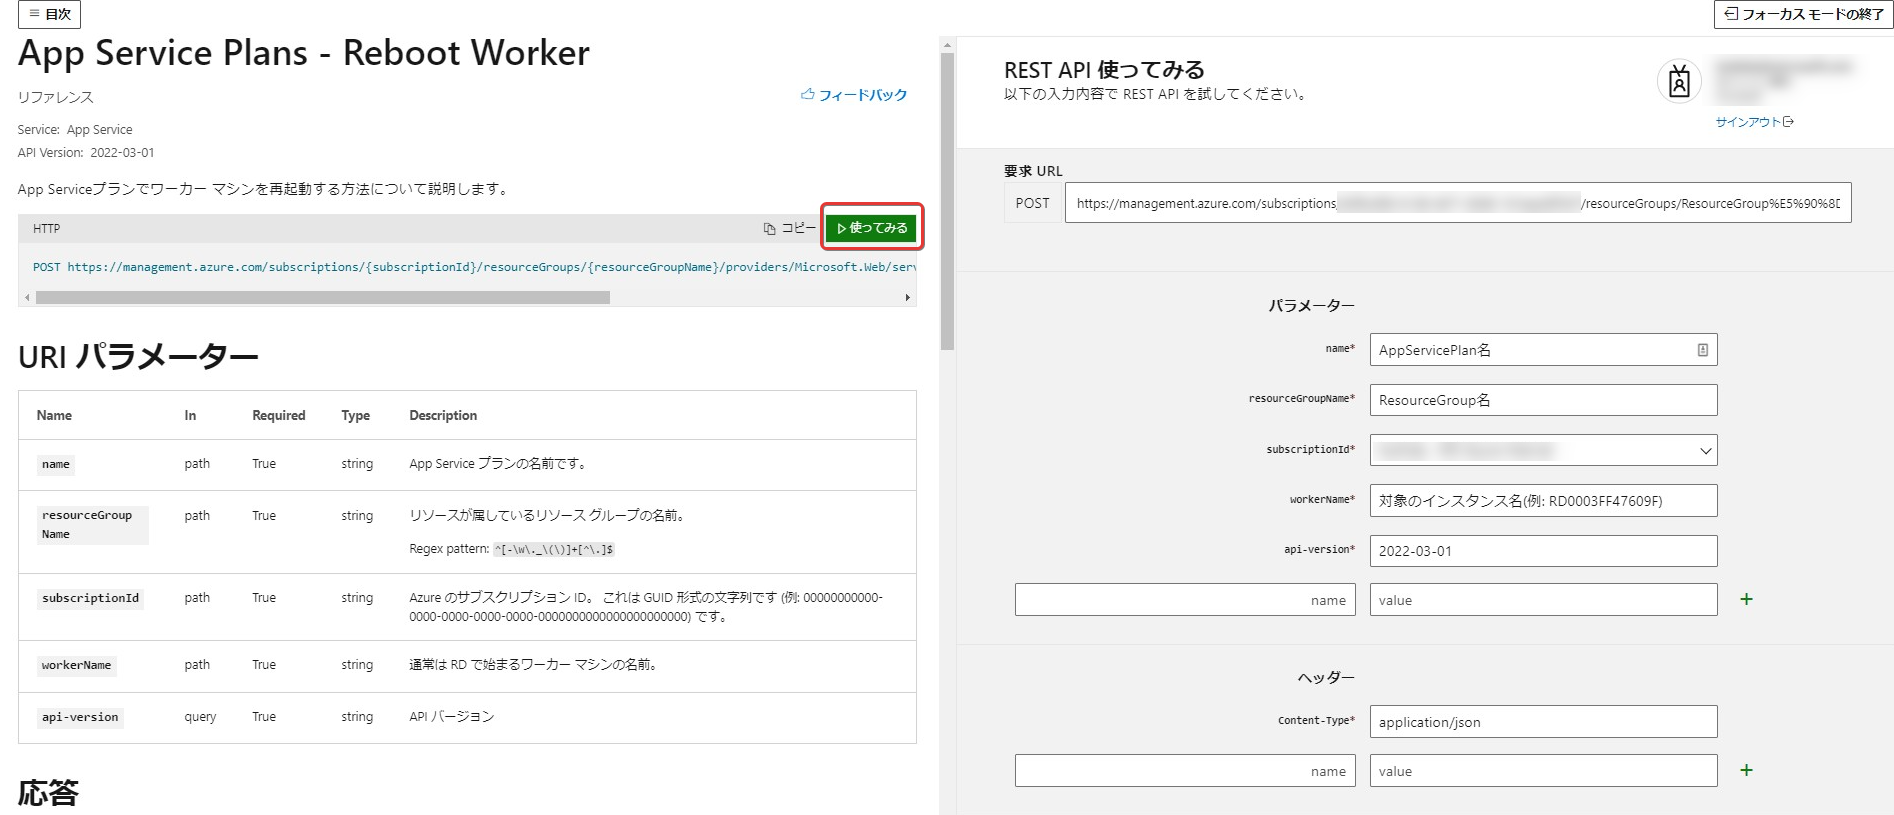Click the フィードバック thumbs-up feedback link
This screenshot has width=1894, height=815.
tap(854, 95)
